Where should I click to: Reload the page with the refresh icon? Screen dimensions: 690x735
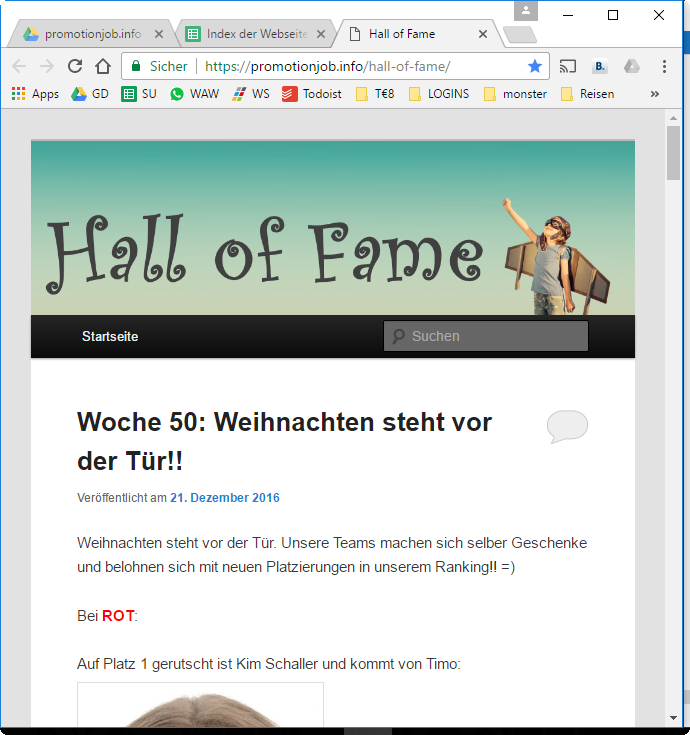coord(75,66)
